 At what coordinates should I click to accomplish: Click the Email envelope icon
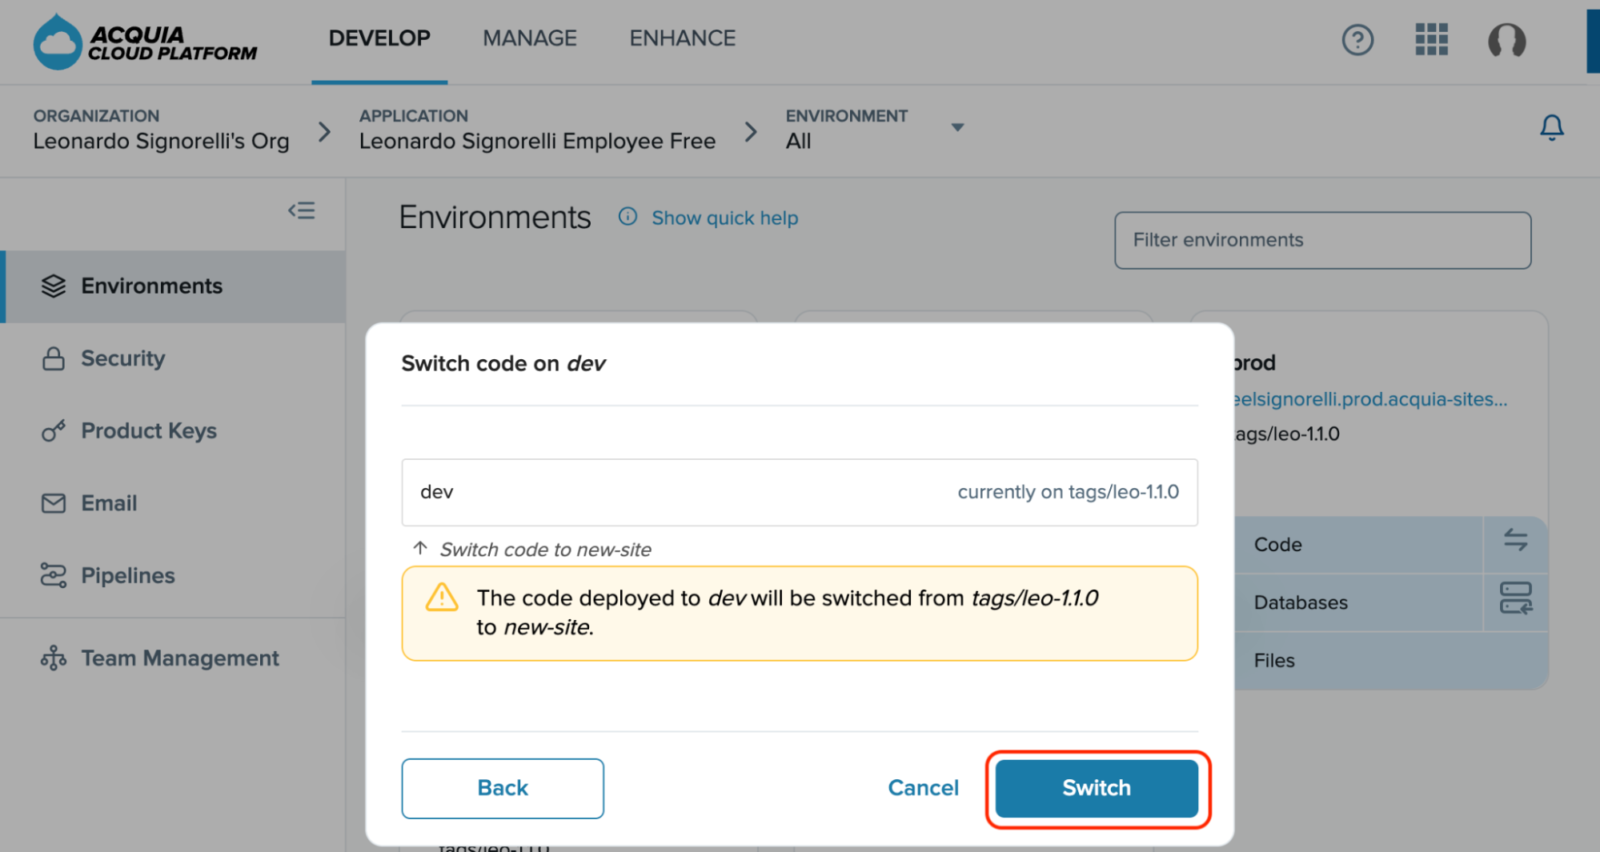click(52, 503)
